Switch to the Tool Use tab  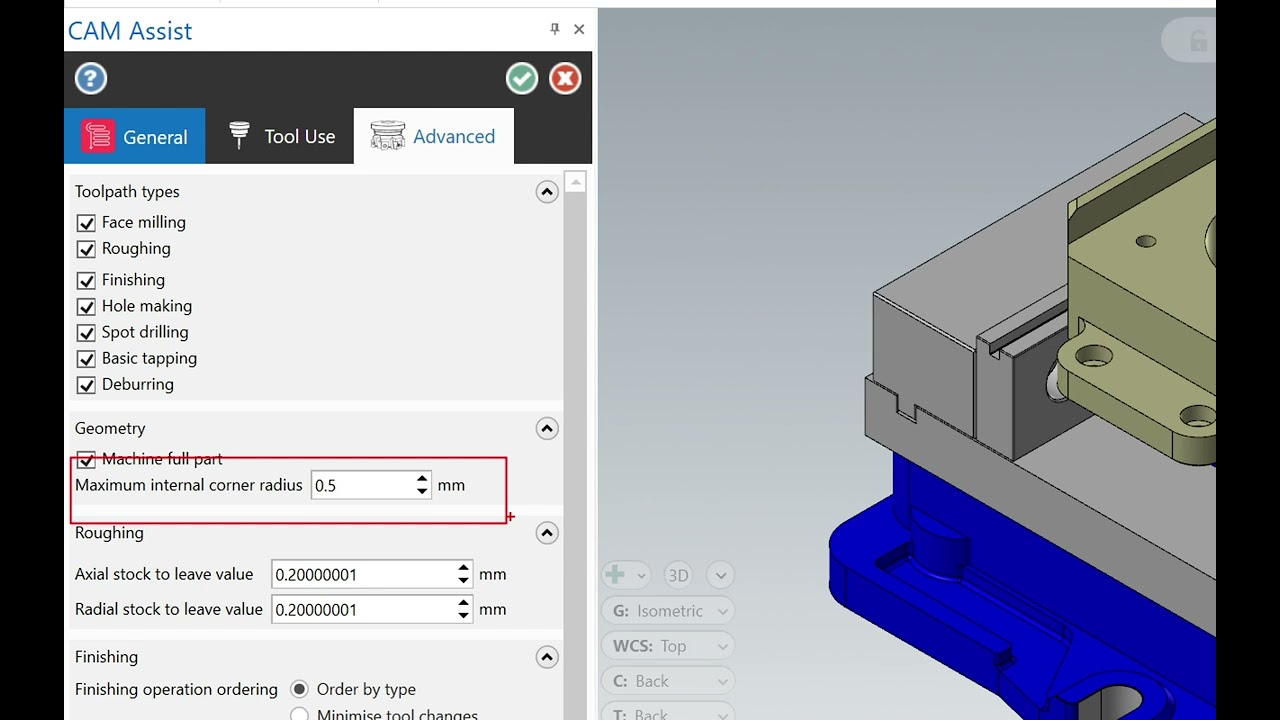point(281,136)
